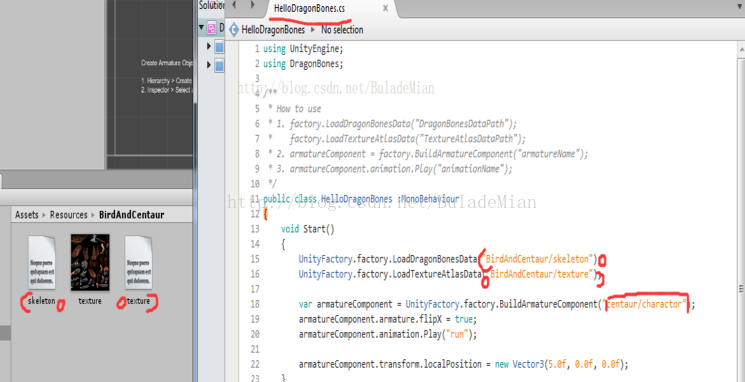Click the using DragonBones line
745x382 pixels.
click(303, 64)
